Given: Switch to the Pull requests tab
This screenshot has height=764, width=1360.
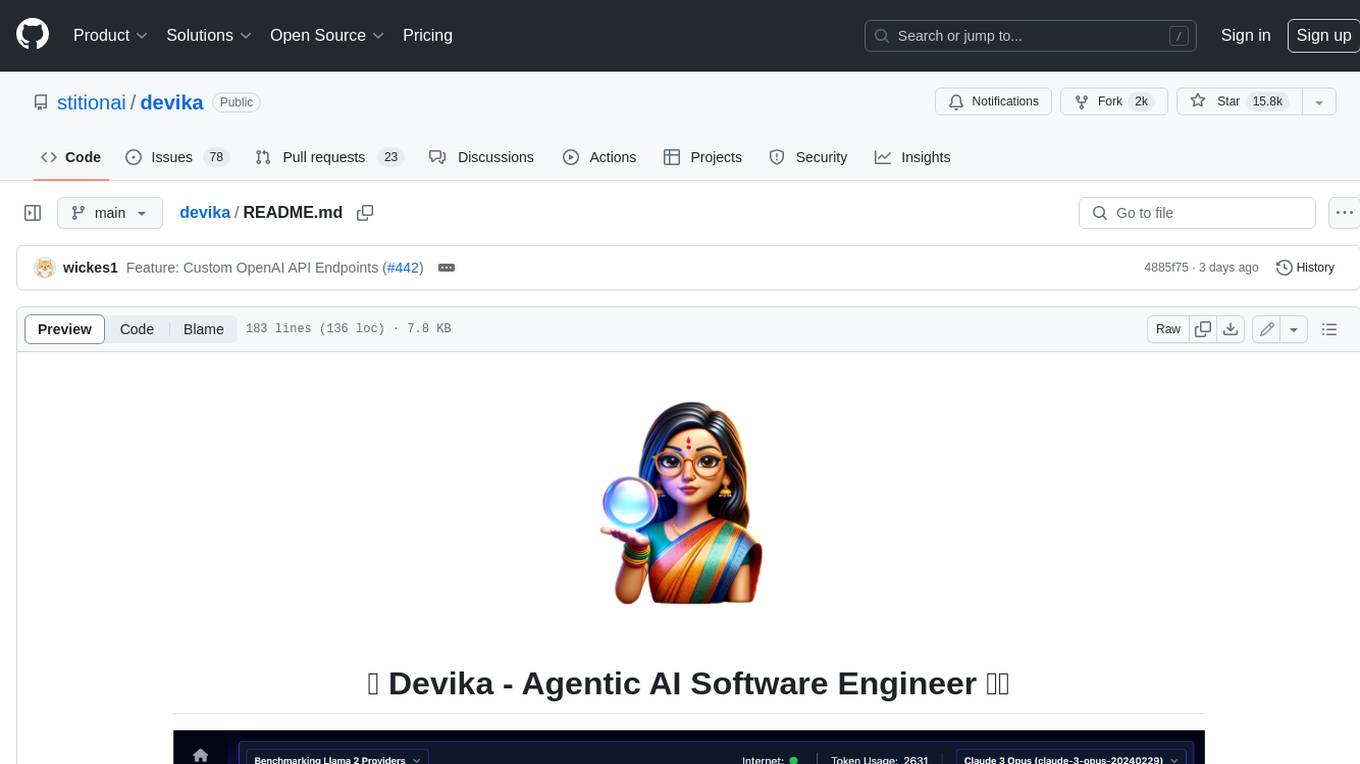Looking at the screenshot, I should pyautogui.click(x=328, y=157).
